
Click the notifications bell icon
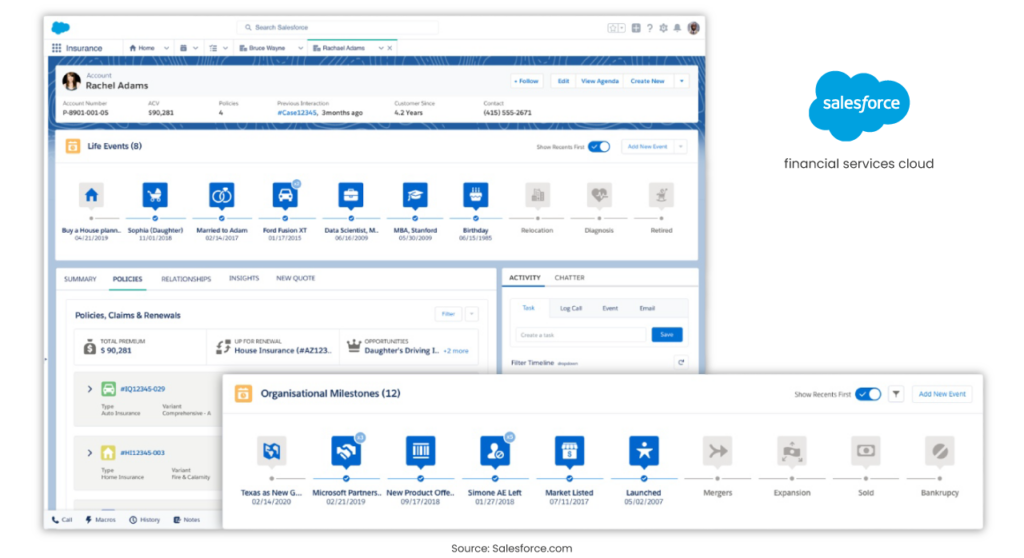(677, 27)
